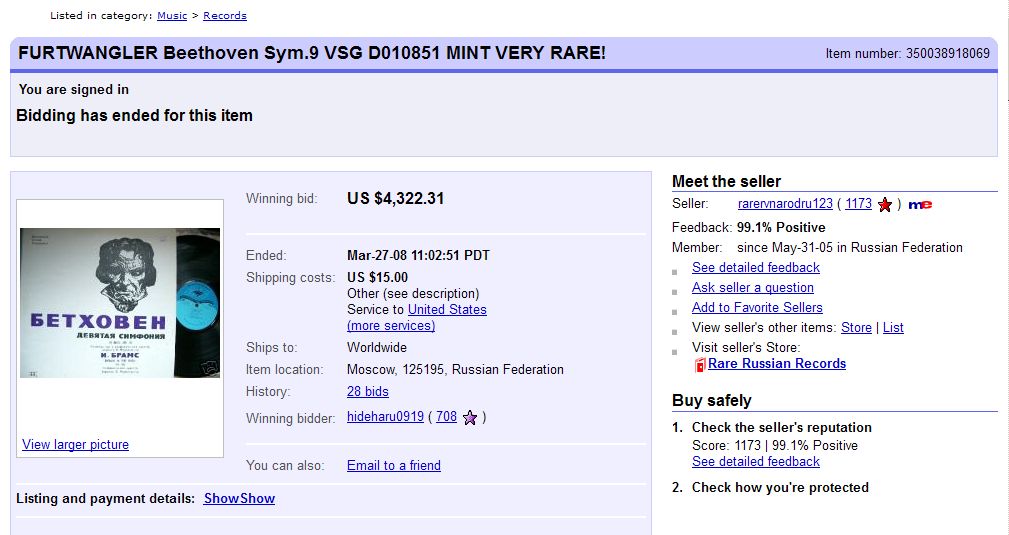Open the Music category link
Viewport: 1009px width, 535px height.
pyautogui.click(x=172, y=16)
